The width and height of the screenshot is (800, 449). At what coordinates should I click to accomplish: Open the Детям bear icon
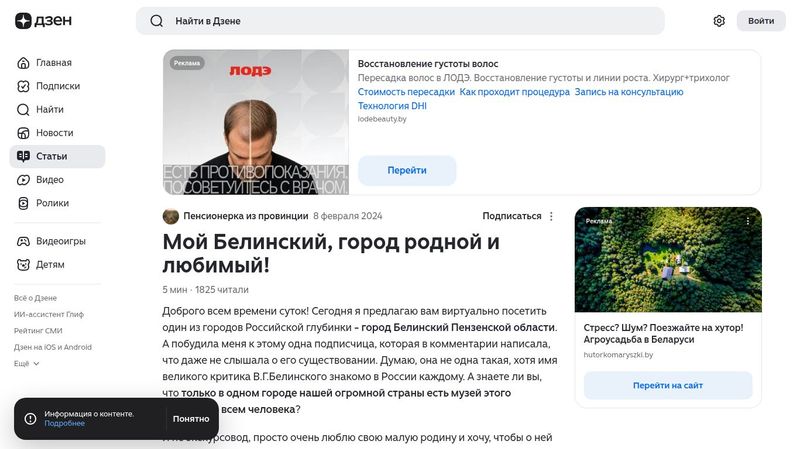[x=23, y=265]
